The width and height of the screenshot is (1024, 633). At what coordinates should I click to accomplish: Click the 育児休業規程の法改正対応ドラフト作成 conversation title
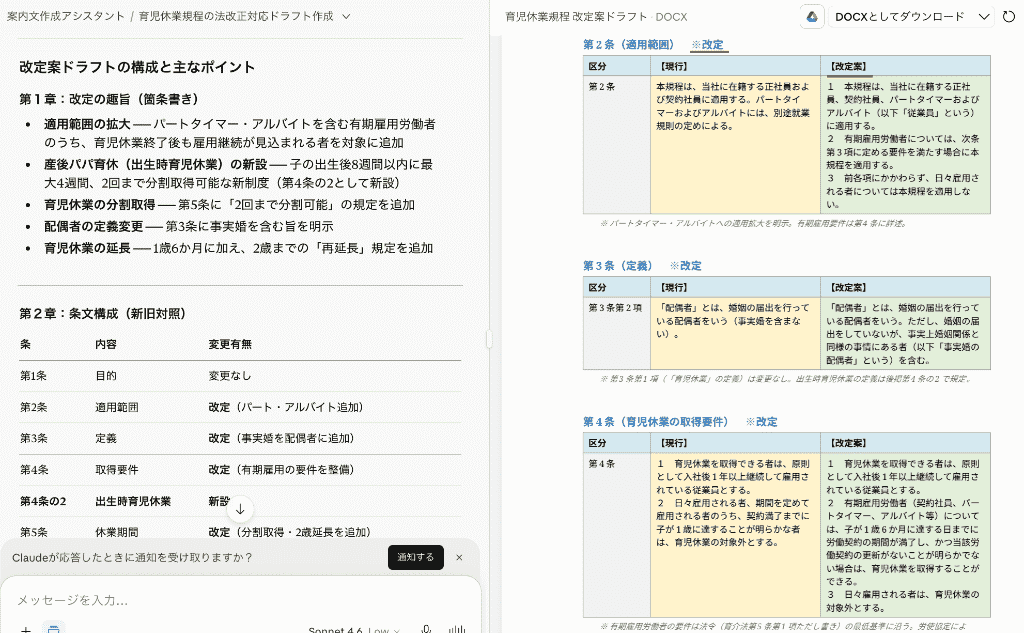(236, 16)
